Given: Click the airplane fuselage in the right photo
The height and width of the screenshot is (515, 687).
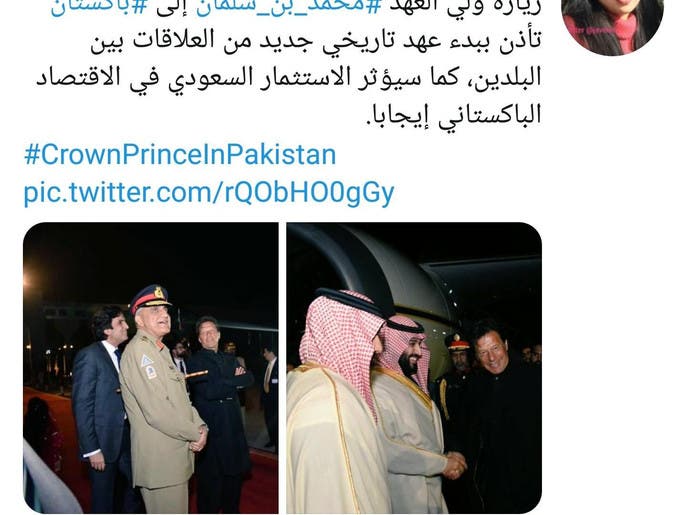Looking at the screenshot, I should tap(381, 272).
